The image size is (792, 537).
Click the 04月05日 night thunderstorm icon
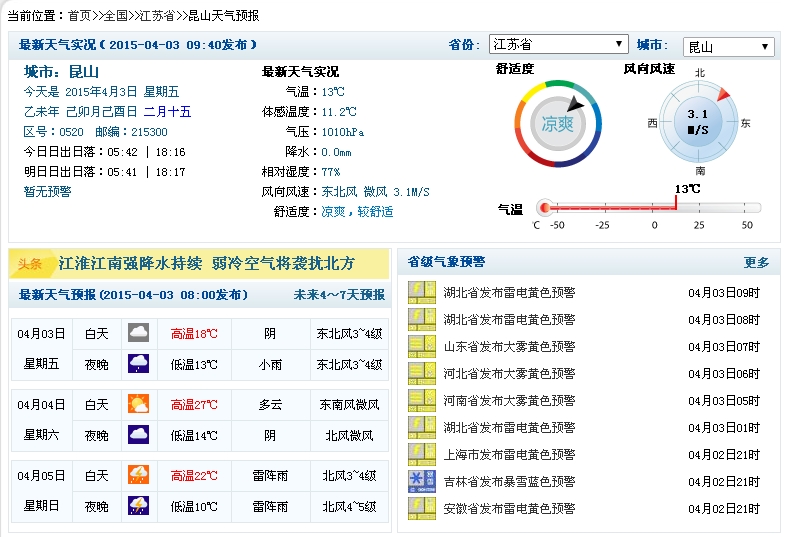[138, 506]
